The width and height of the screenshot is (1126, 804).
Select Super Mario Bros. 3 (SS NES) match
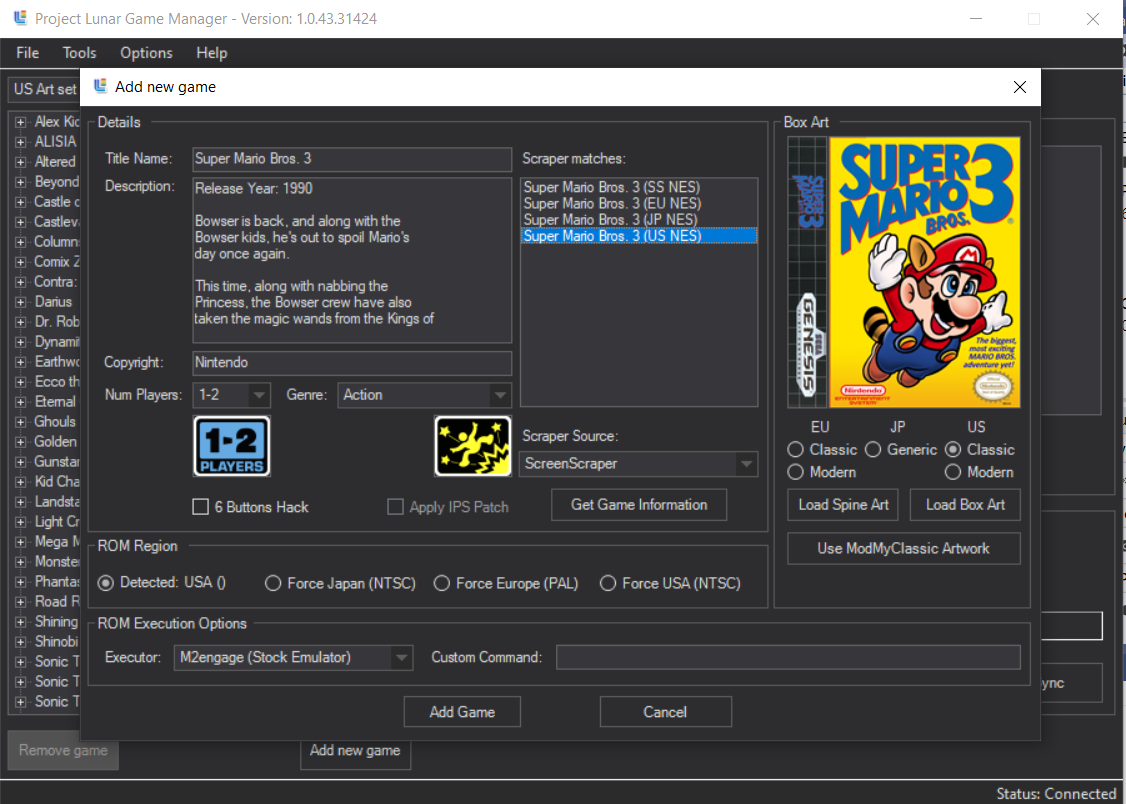coord(639,187)
